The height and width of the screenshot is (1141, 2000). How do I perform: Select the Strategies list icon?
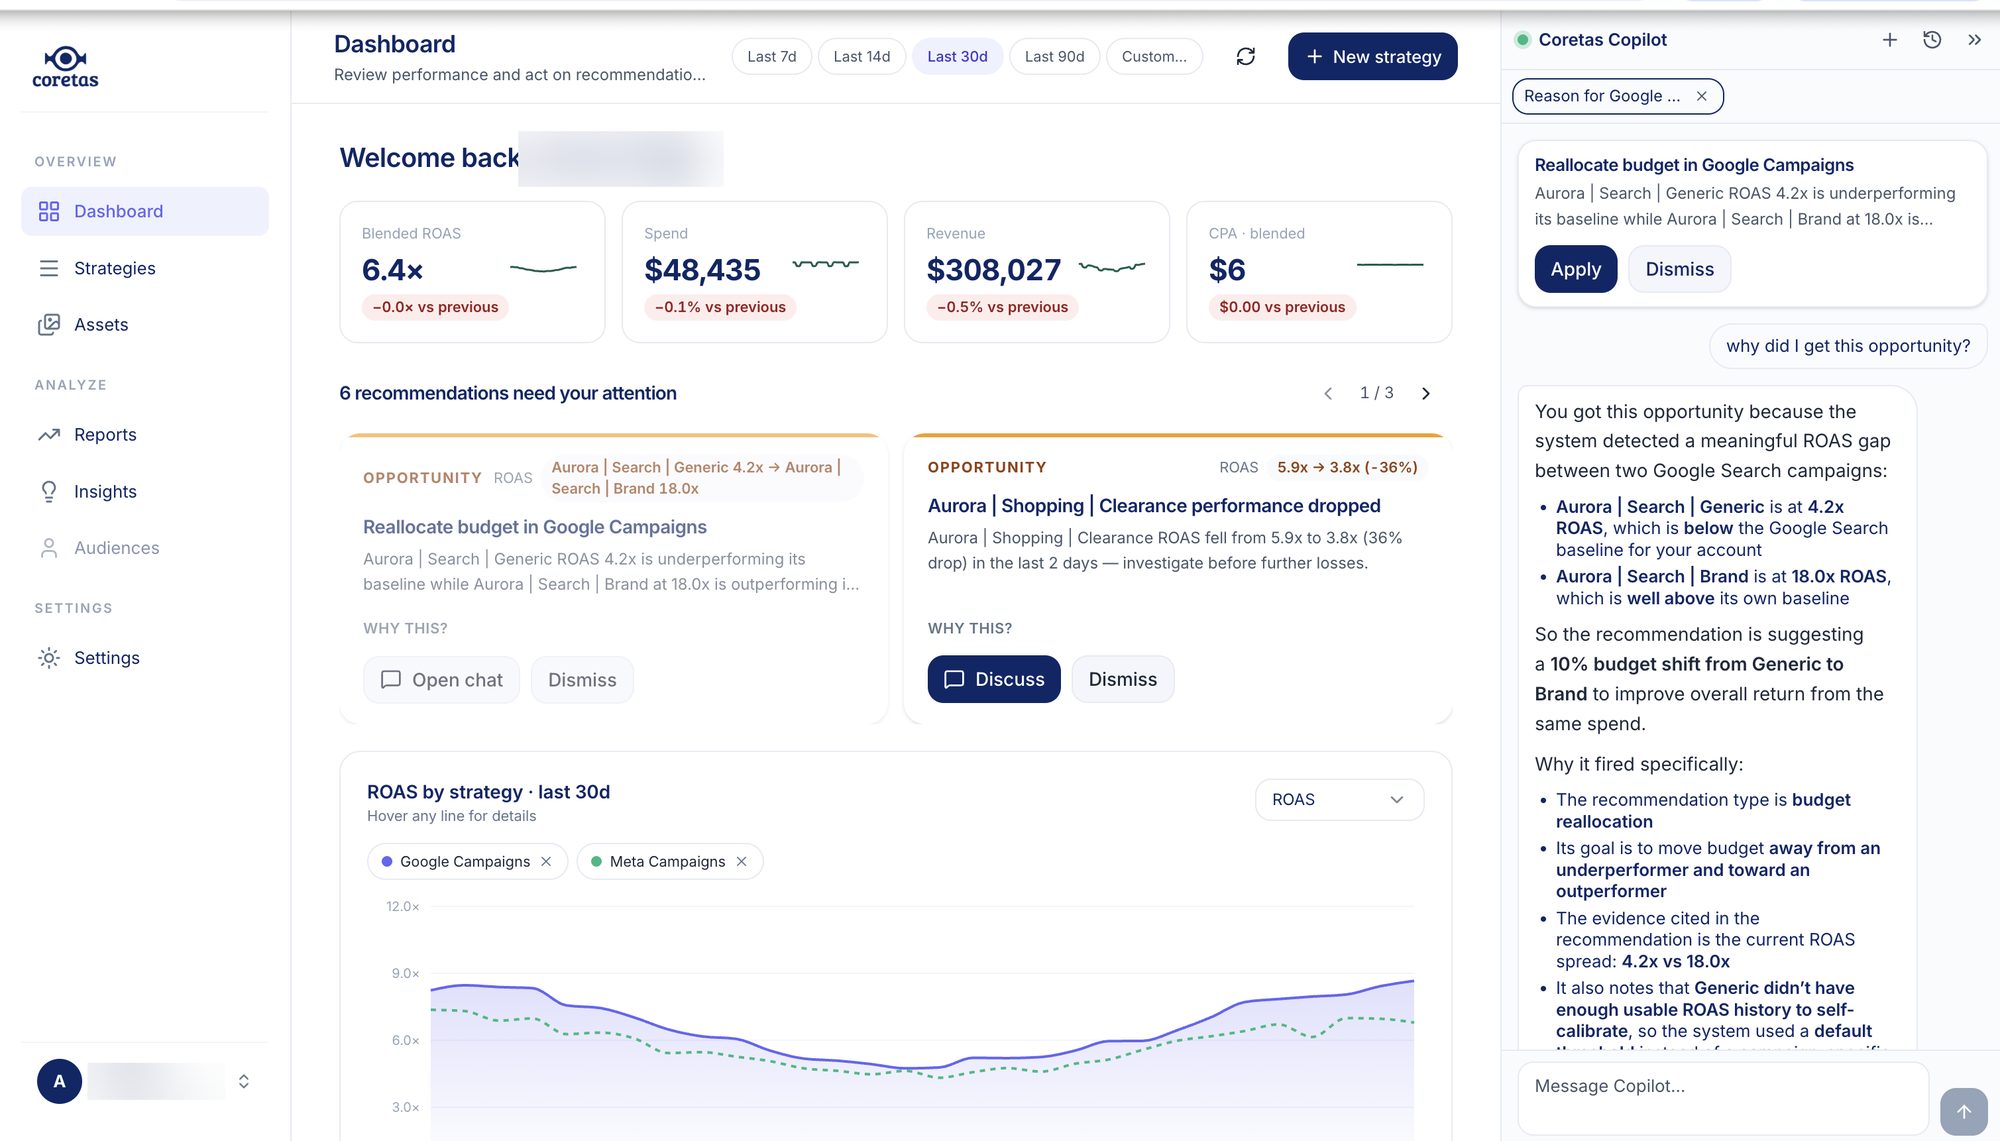pos(49,268)
